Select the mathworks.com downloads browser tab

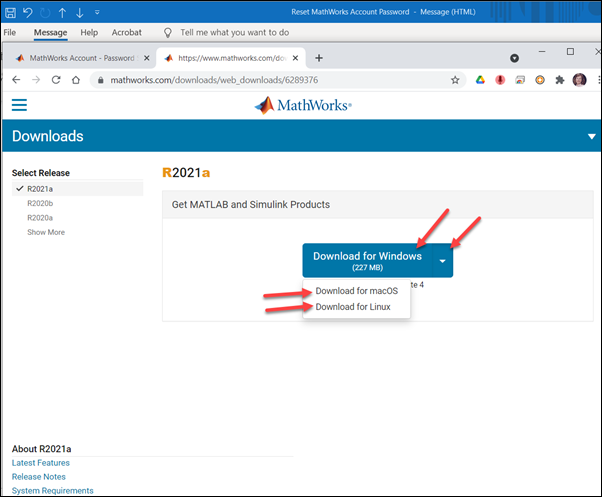click(230, 58)
